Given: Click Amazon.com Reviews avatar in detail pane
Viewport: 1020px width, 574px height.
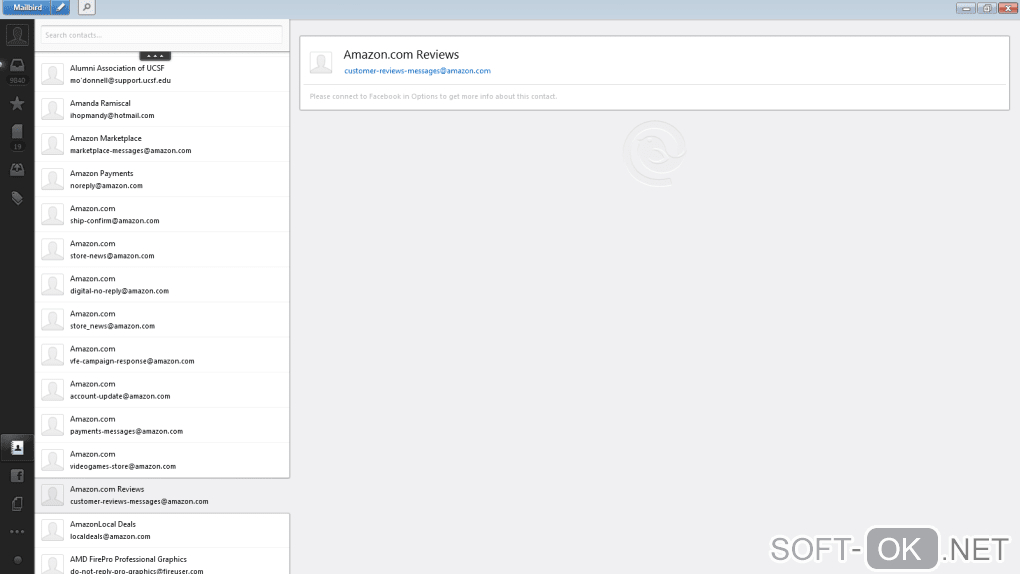Looking at the screenshot, I should [x=321, y=62].
